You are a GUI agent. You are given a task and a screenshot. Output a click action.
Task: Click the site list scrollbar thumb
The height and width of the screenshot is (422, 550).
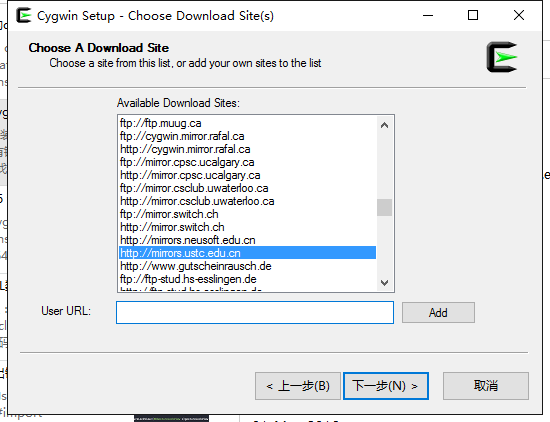coord(384,208)
